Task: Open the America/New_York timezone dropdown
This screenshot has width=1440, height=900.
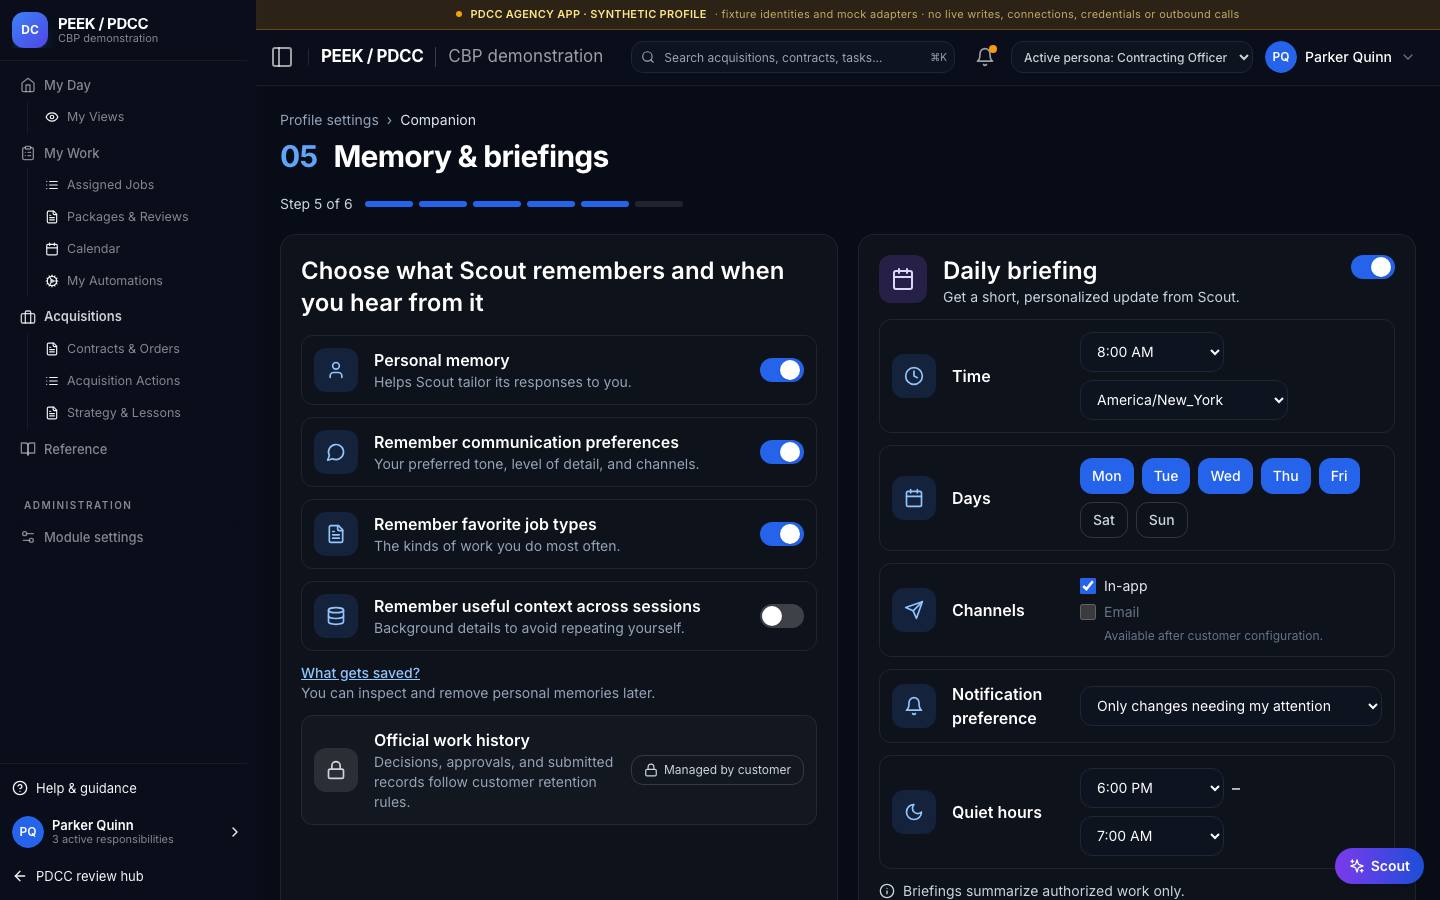Action: point(1184,400)
